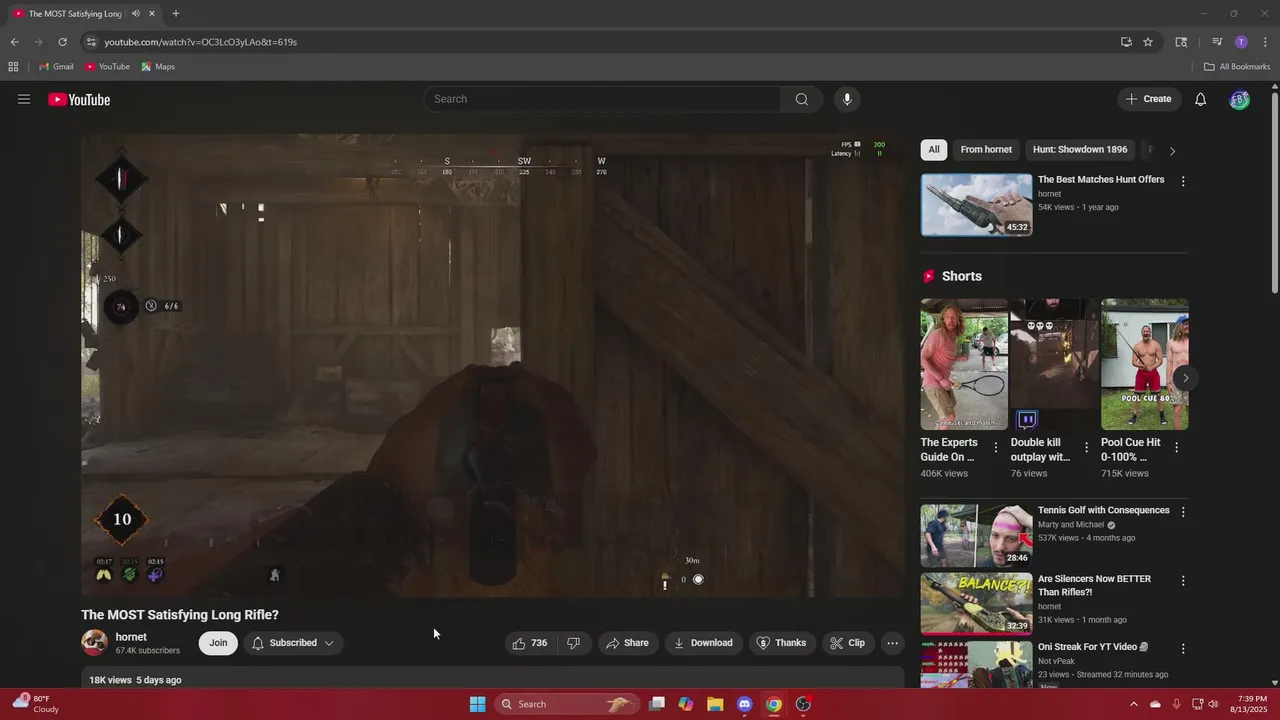This screenshot has height=720, width=1280.
Task: Select the All filter chip
Action: [934, 150]
